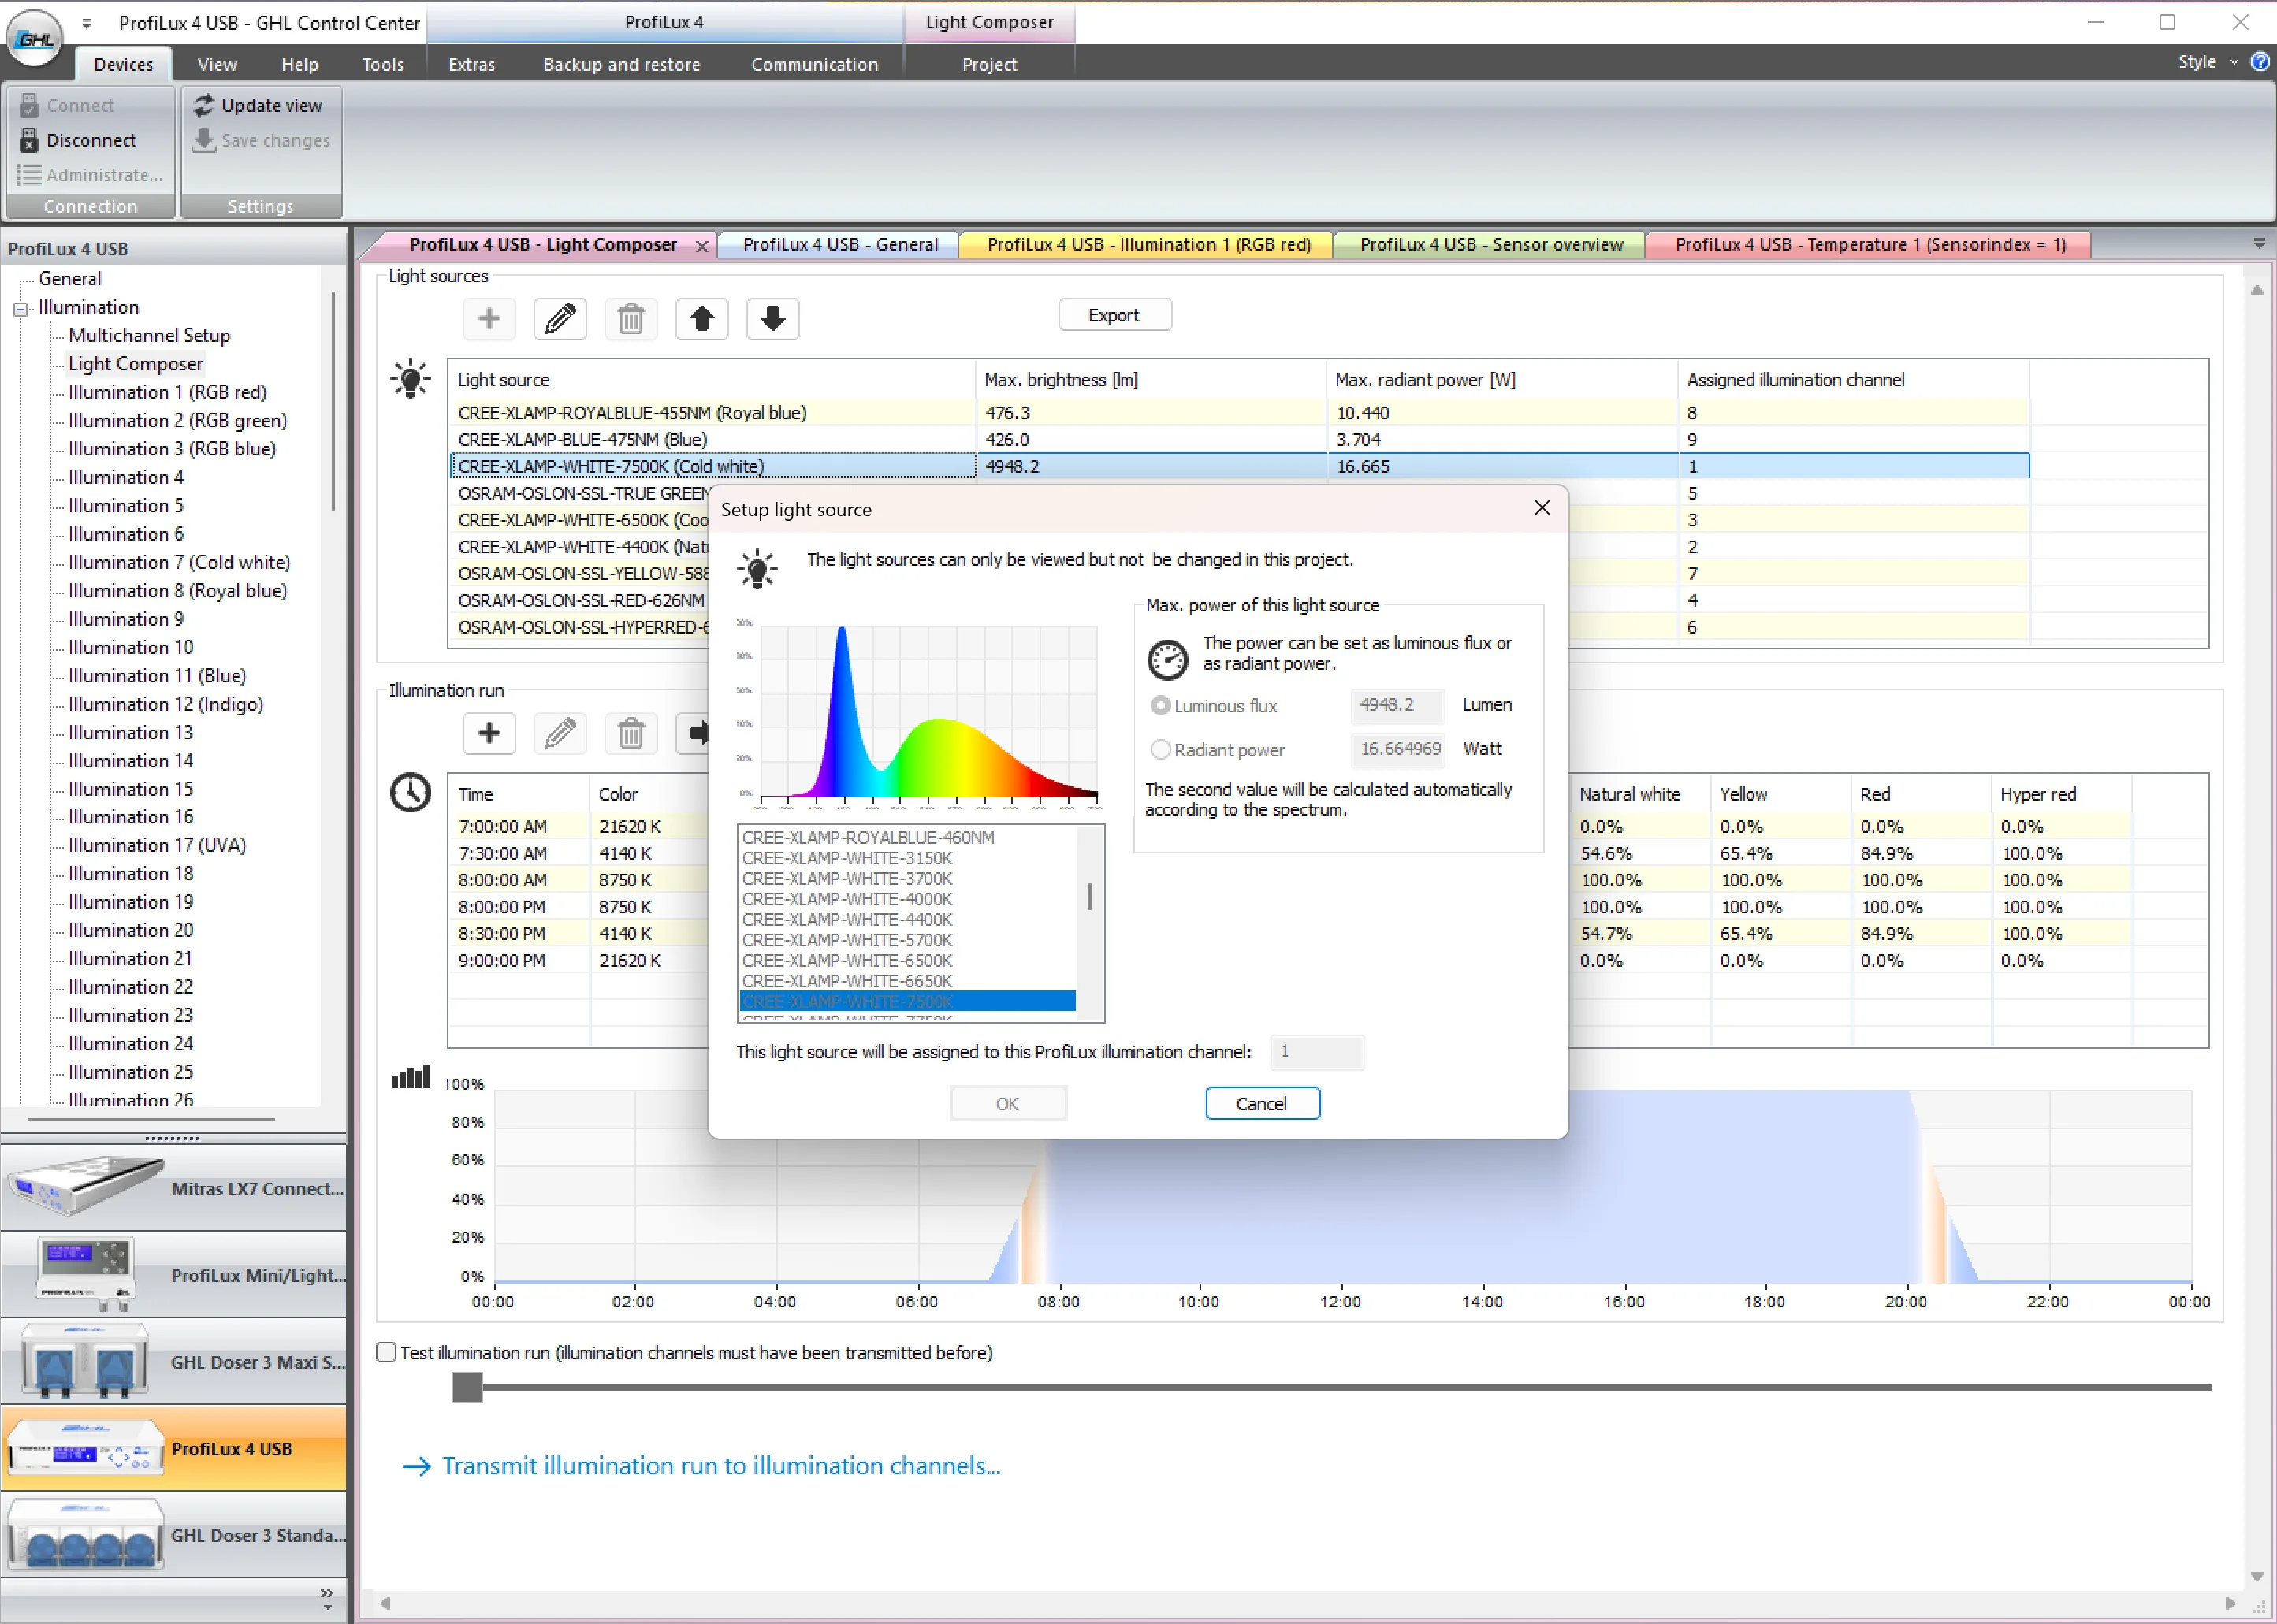Click the blue help question mark icon
This screenshot has height=1624, width=2277.
(2259, 62)
